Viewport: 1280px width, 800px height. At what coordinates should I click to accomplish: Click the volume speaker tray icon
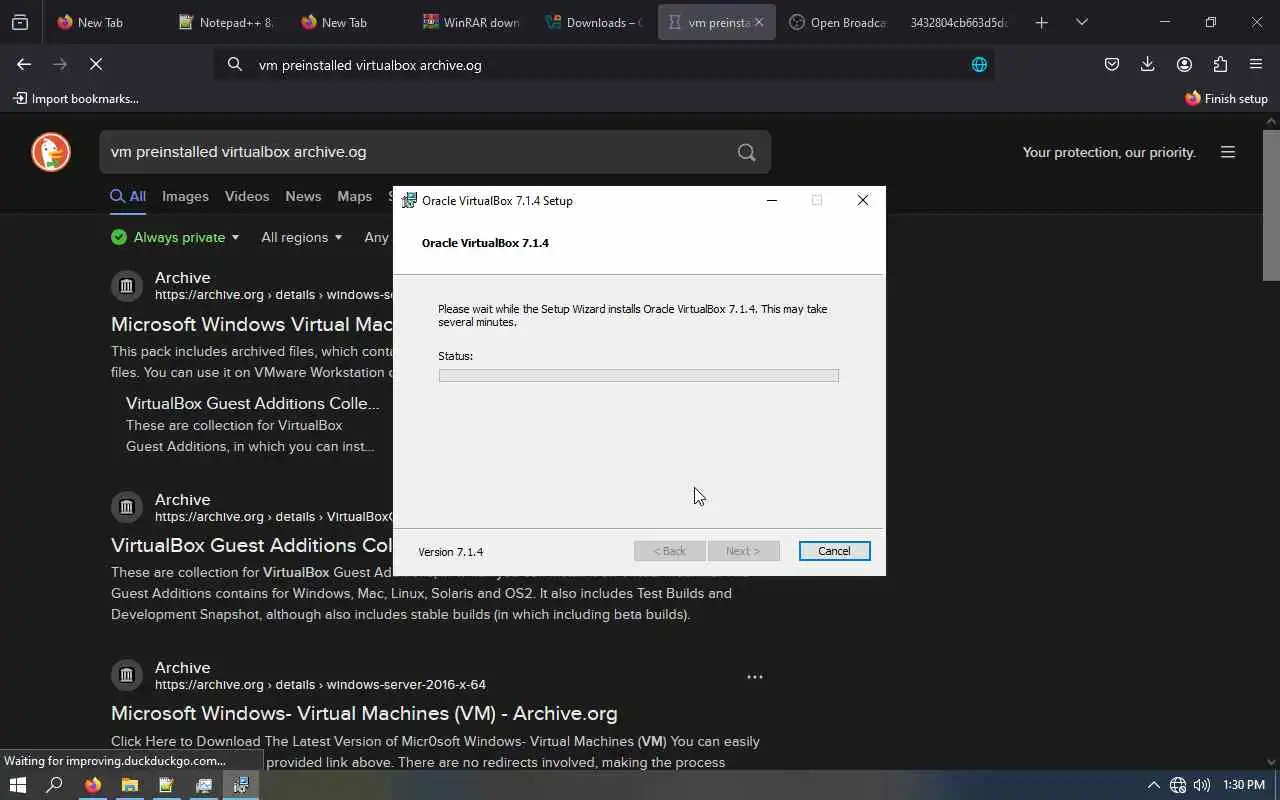1202,785
